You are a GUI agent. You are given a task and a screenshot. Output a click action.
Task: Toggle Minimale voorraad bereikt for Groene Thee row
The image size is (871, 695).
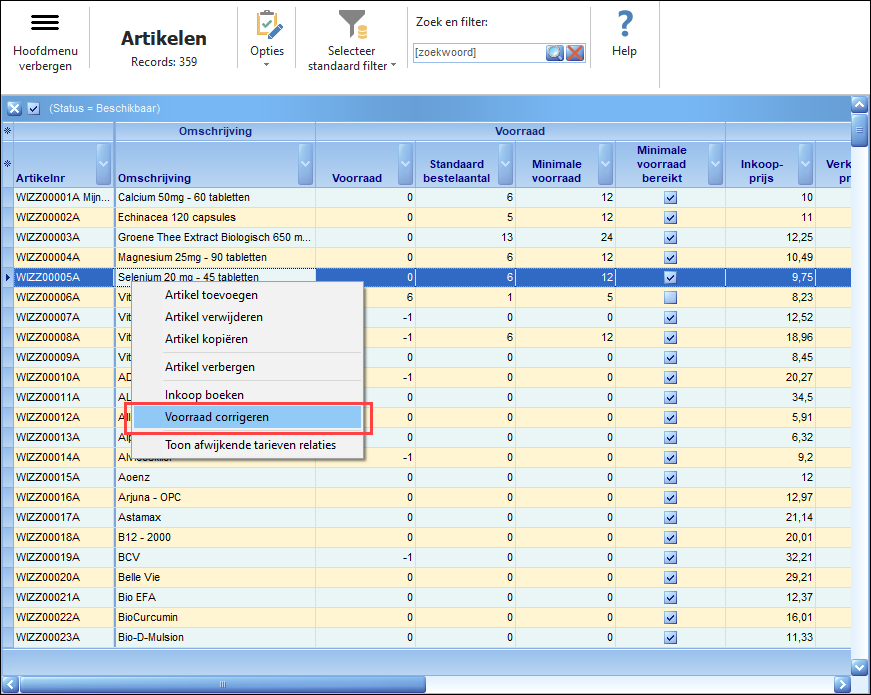(x=670, y=238)
